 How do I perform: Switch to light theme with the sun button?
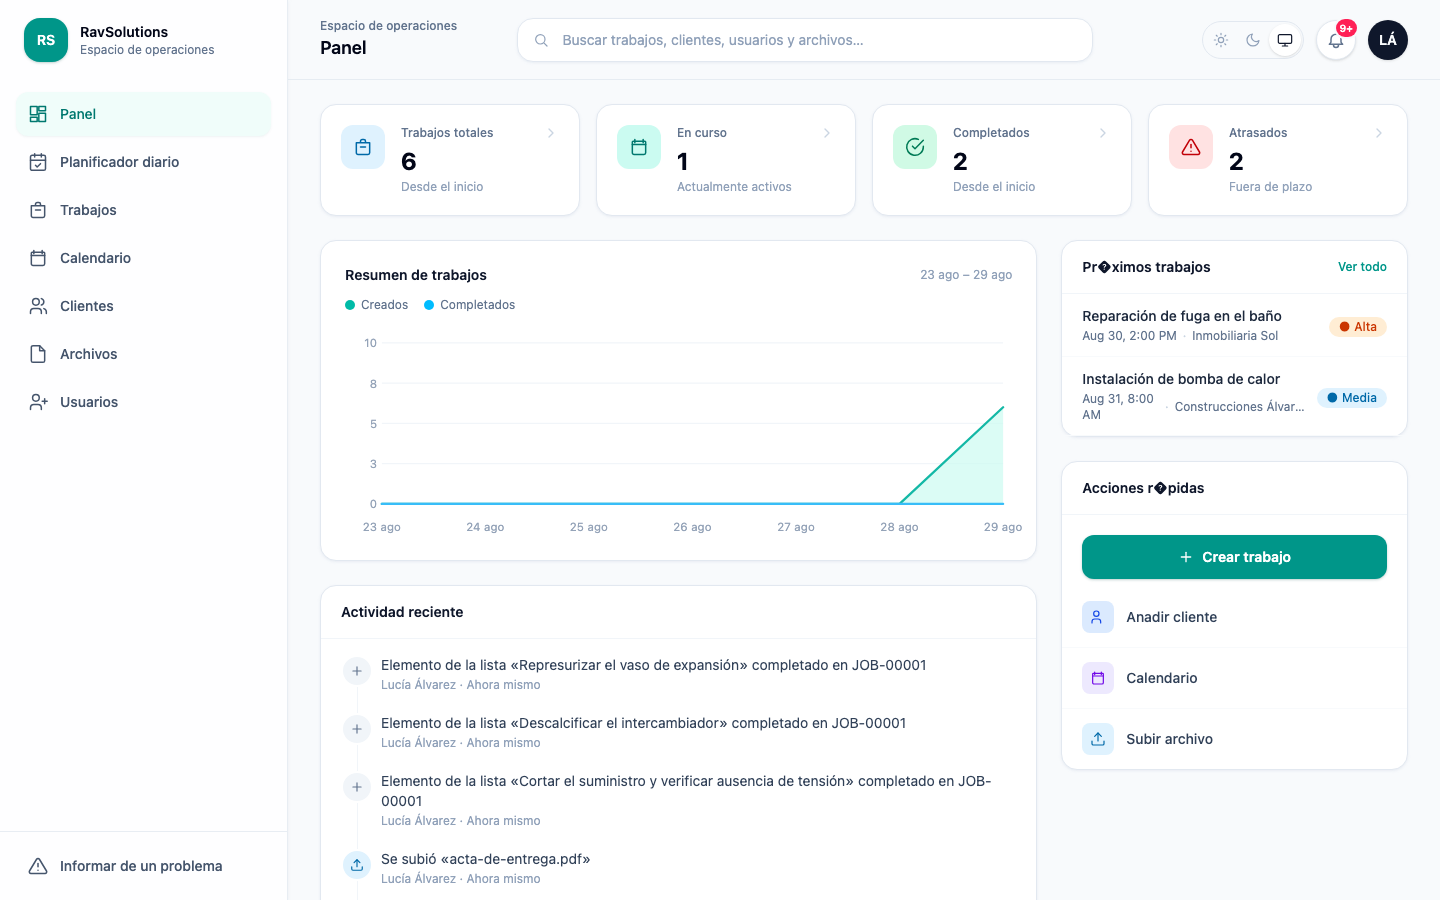(x=1221, y=40)
